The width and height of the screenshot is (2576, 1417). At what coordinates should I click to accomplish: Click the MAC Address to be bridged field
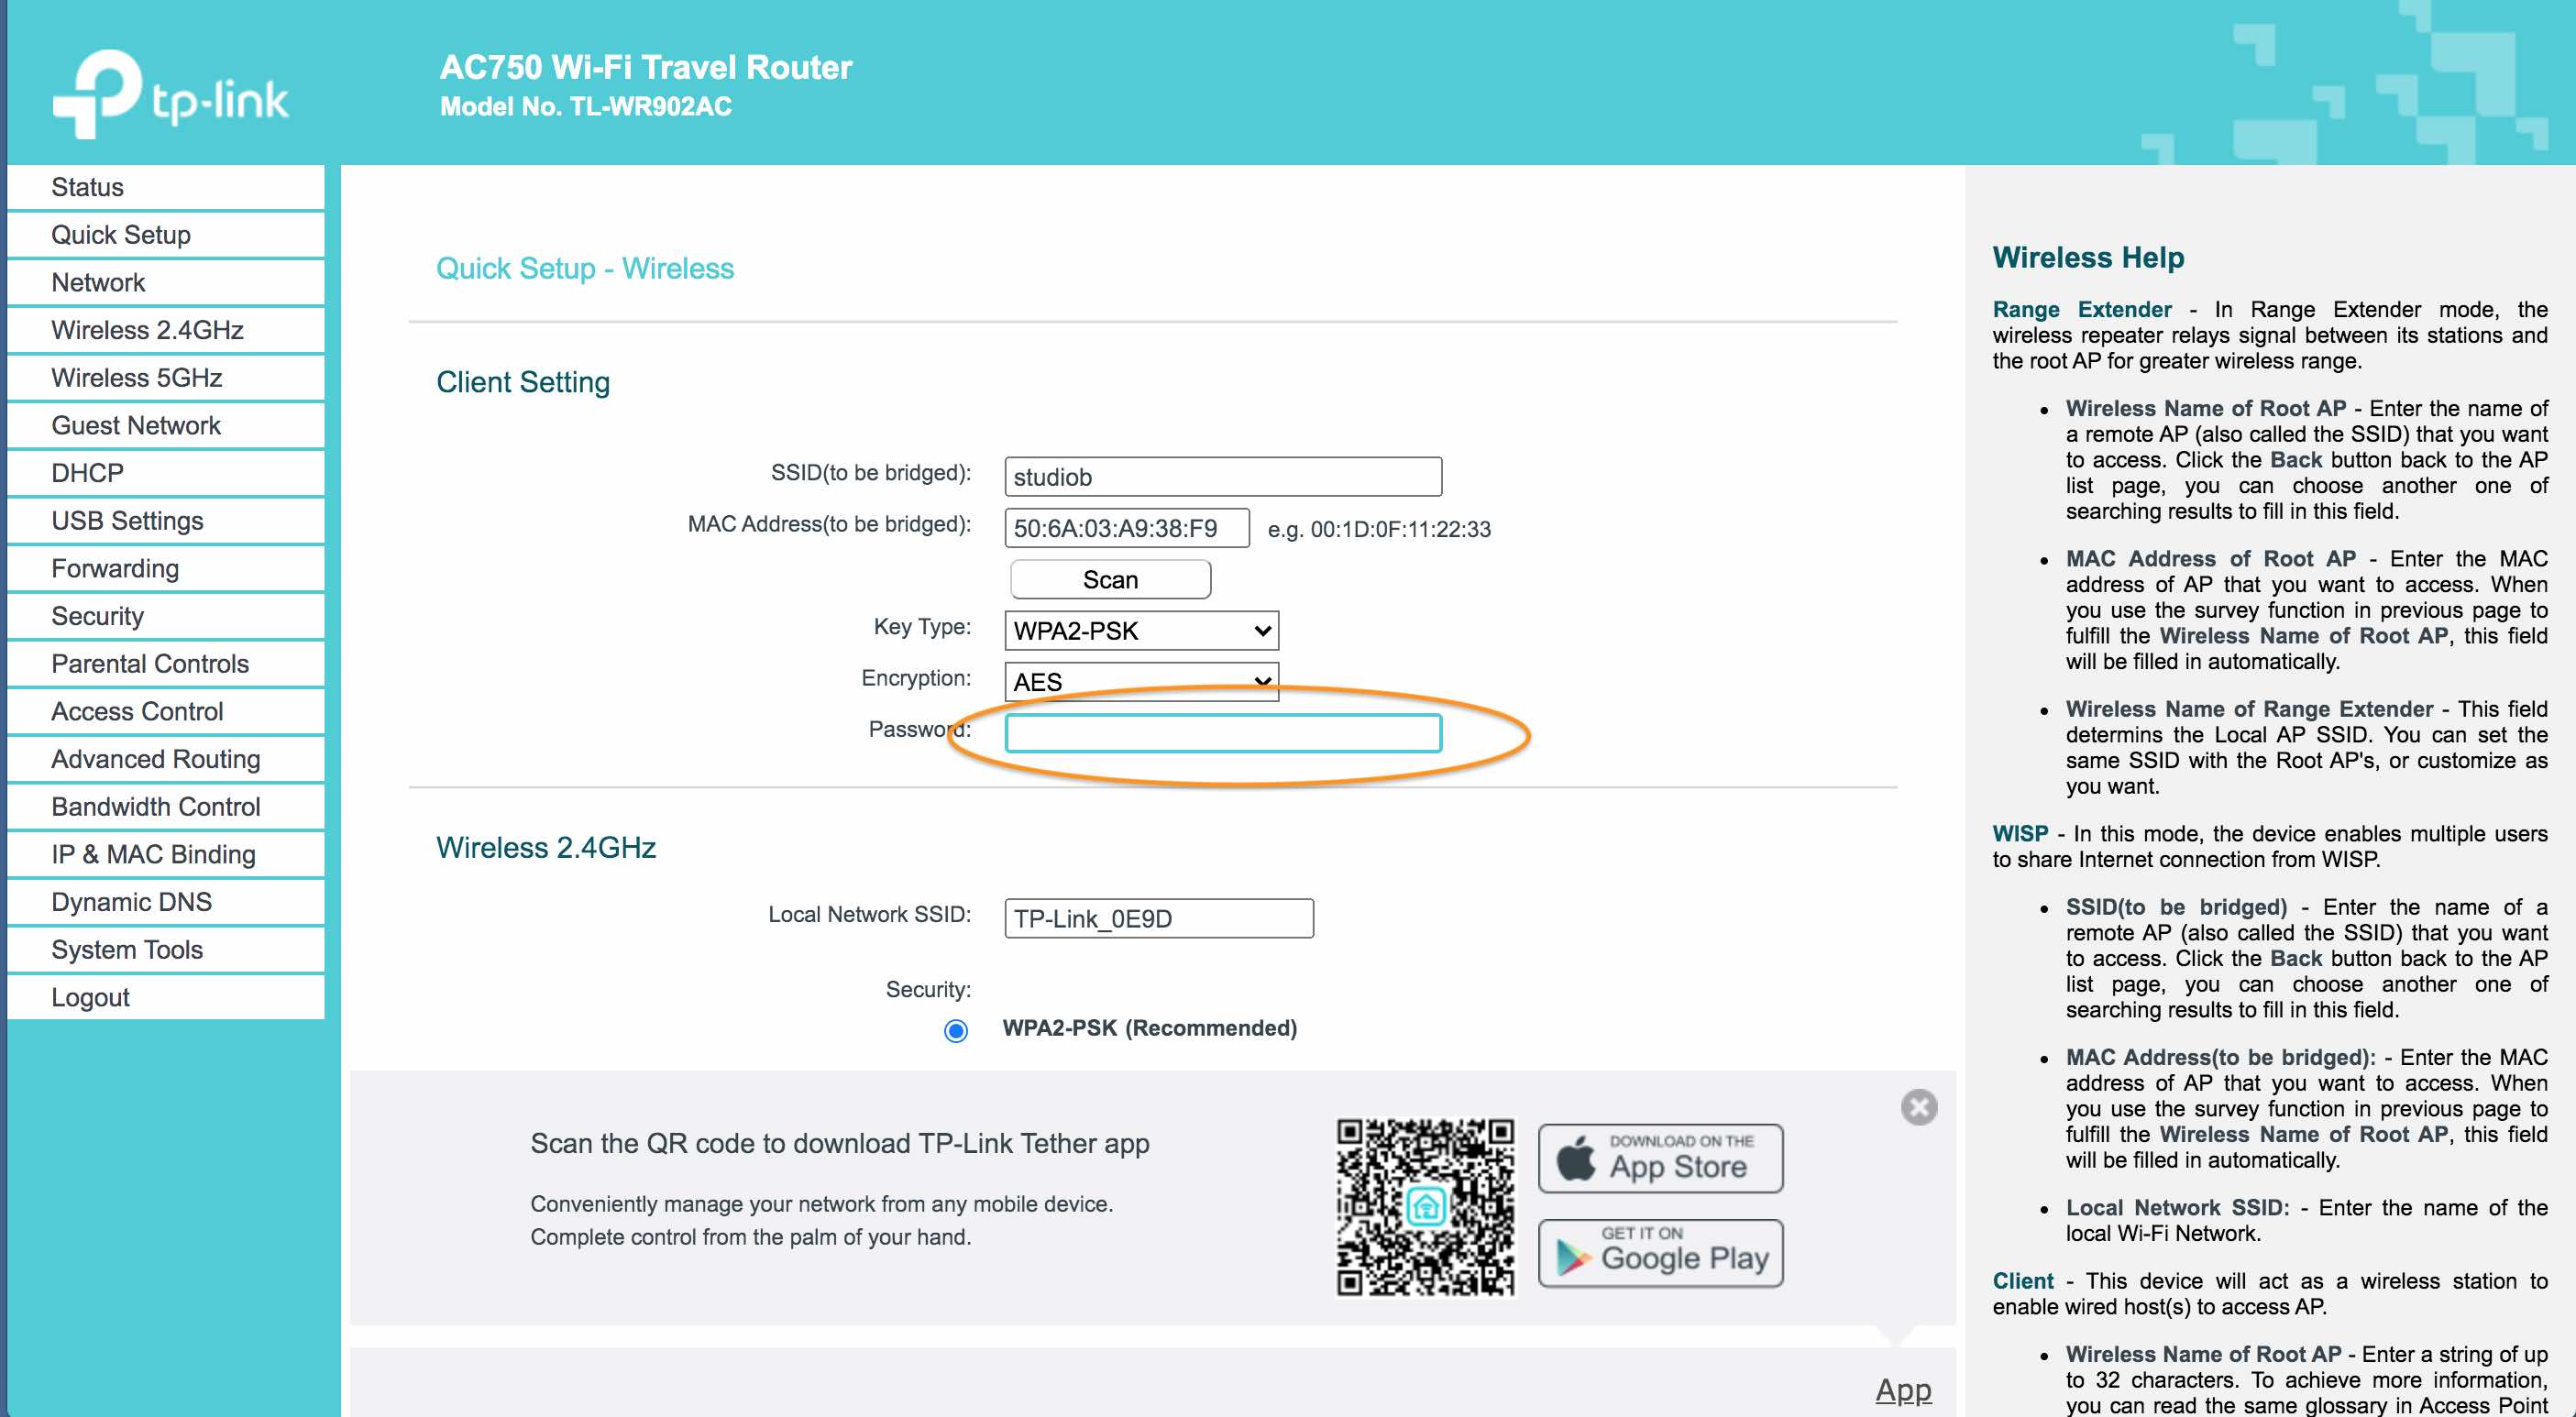(1126, 528)
